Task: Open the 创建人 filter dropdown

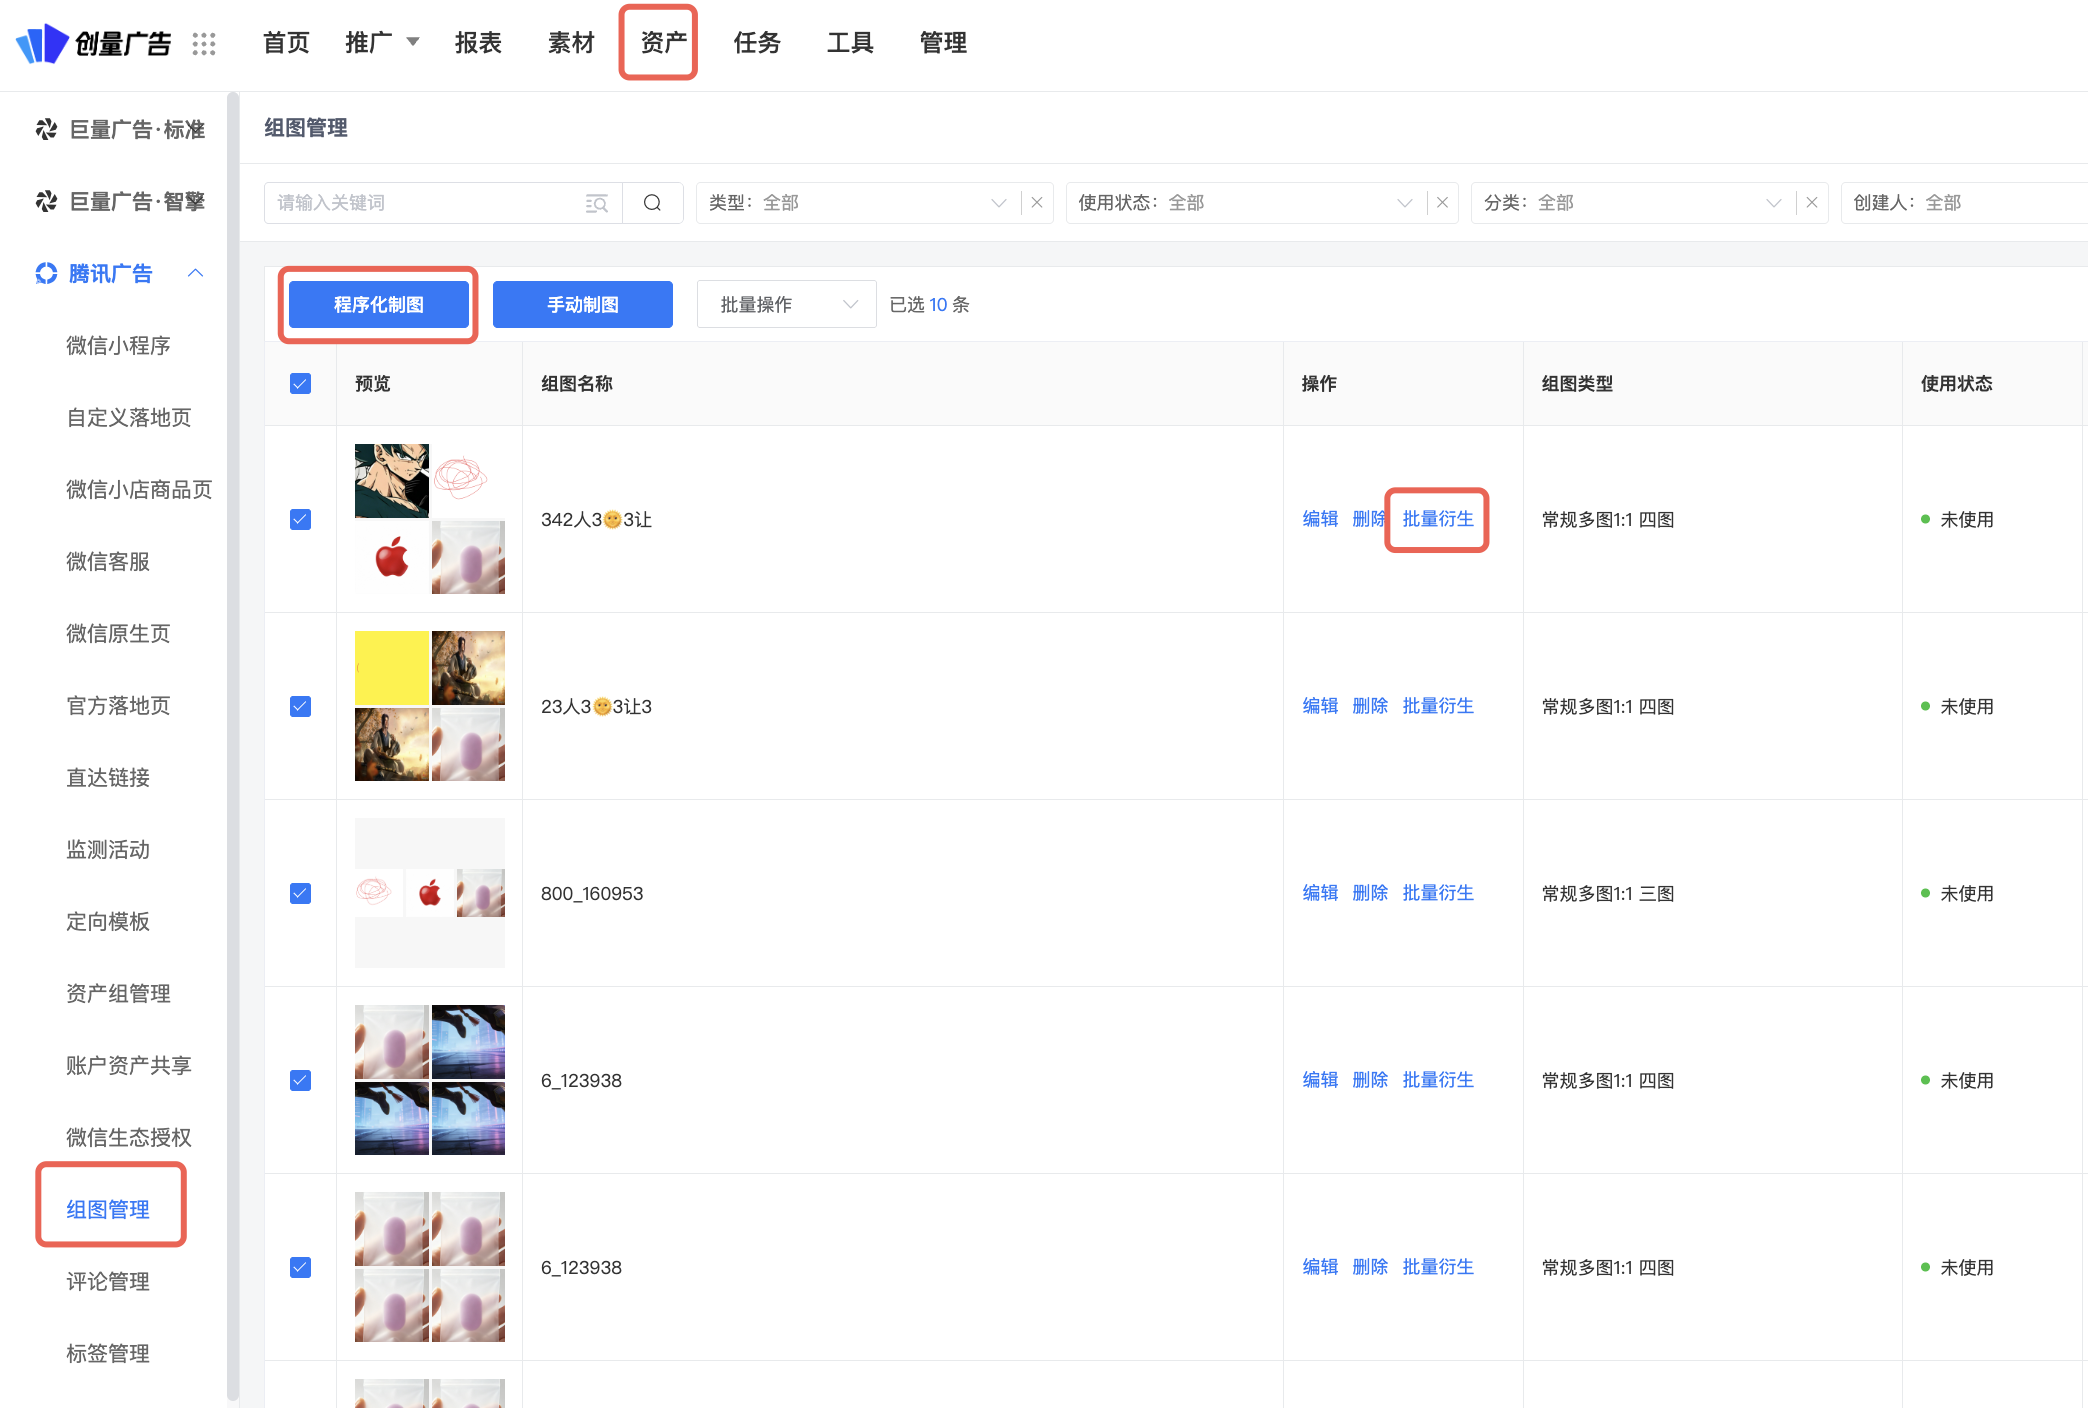Action: click(x=1963, y=203)
